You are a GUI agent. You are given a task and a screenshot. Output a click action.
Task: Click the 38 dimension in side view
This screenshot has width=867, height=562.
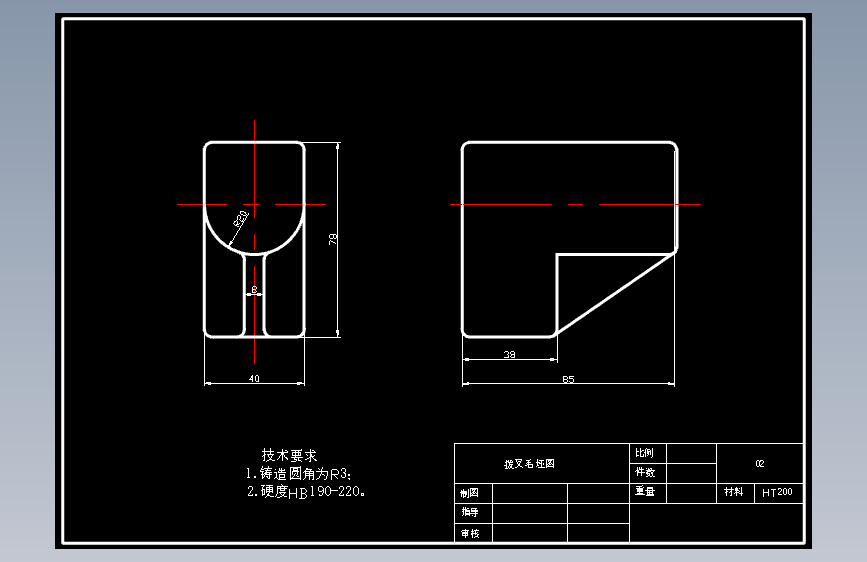pos(509,355)
